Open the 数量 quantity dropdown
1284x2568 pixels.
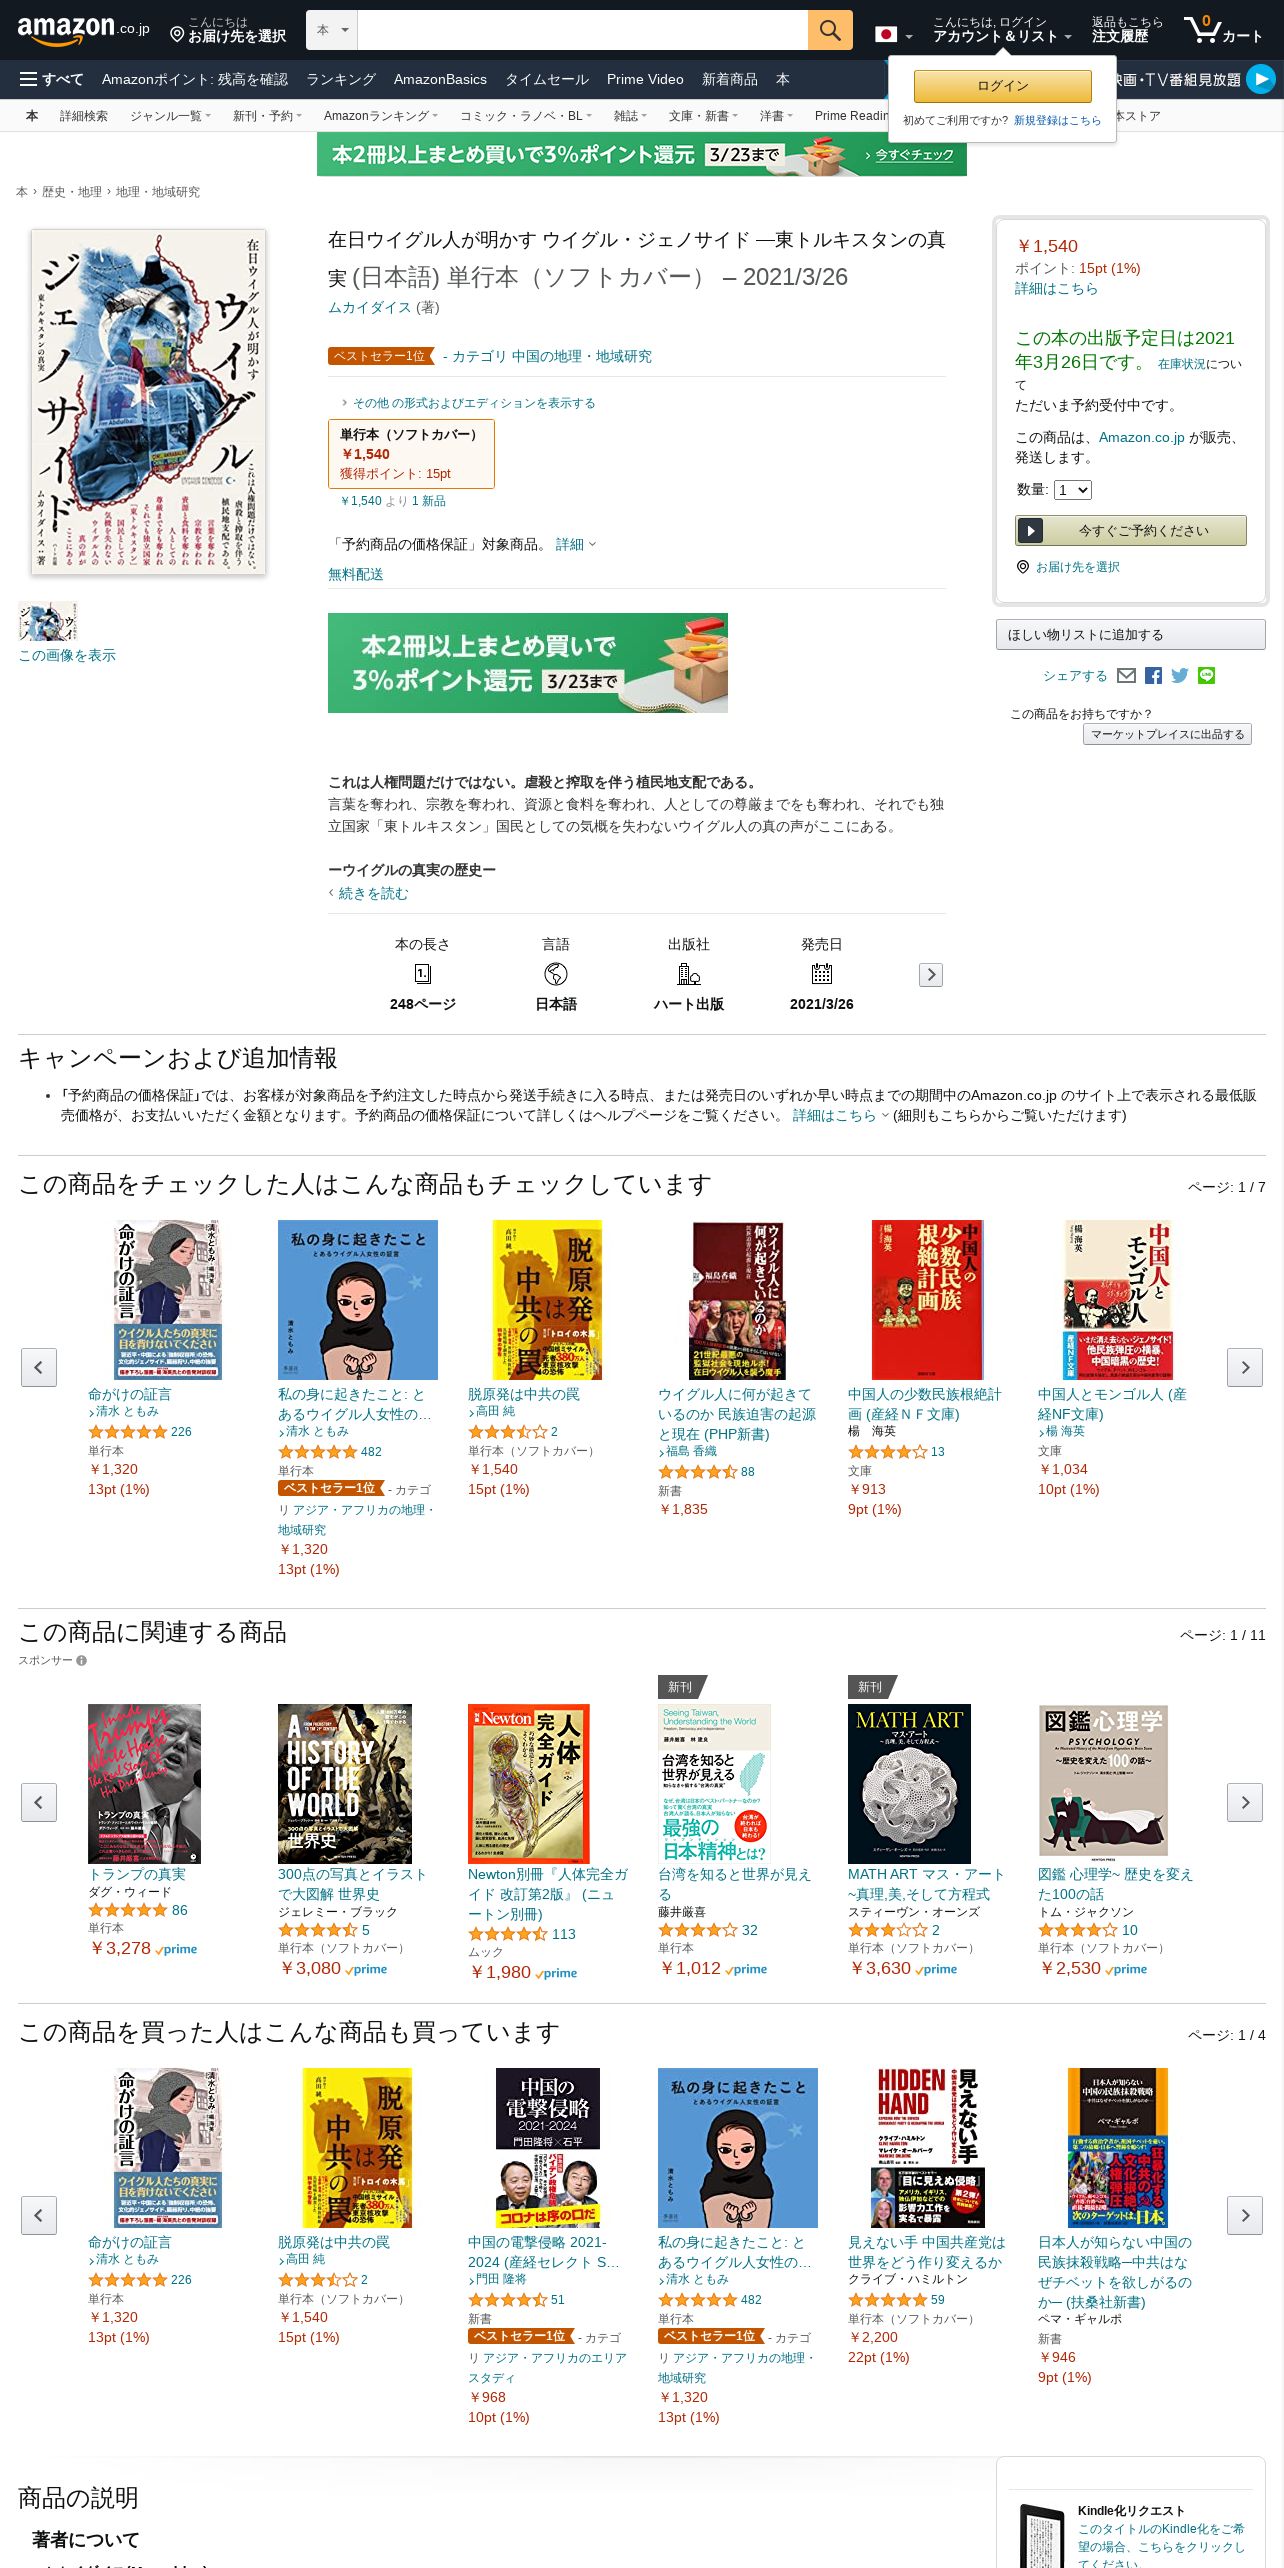1073,490
